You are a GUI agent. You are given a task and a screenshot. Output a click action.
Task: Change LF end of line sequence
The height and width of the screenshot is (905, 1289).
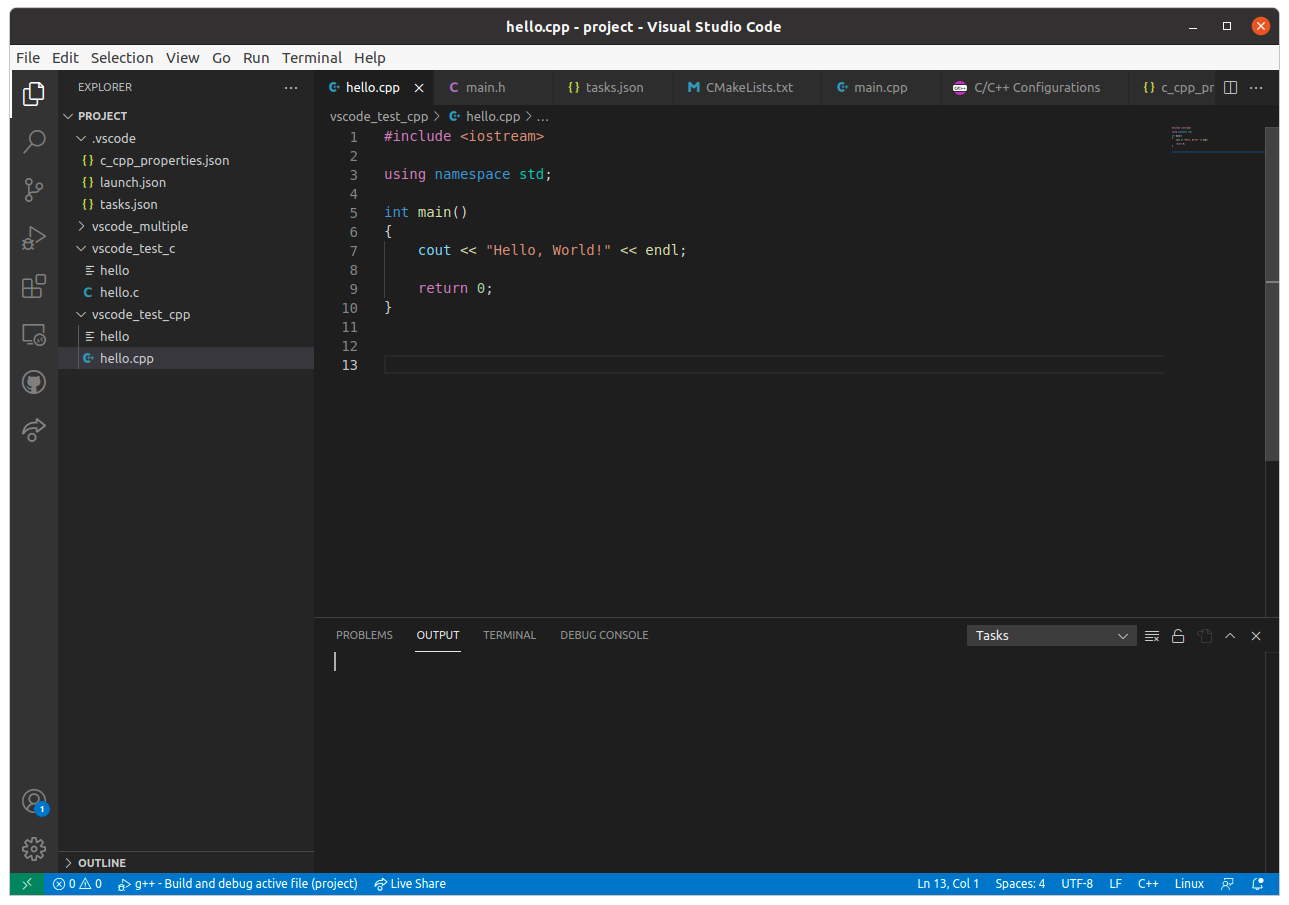1115,884
